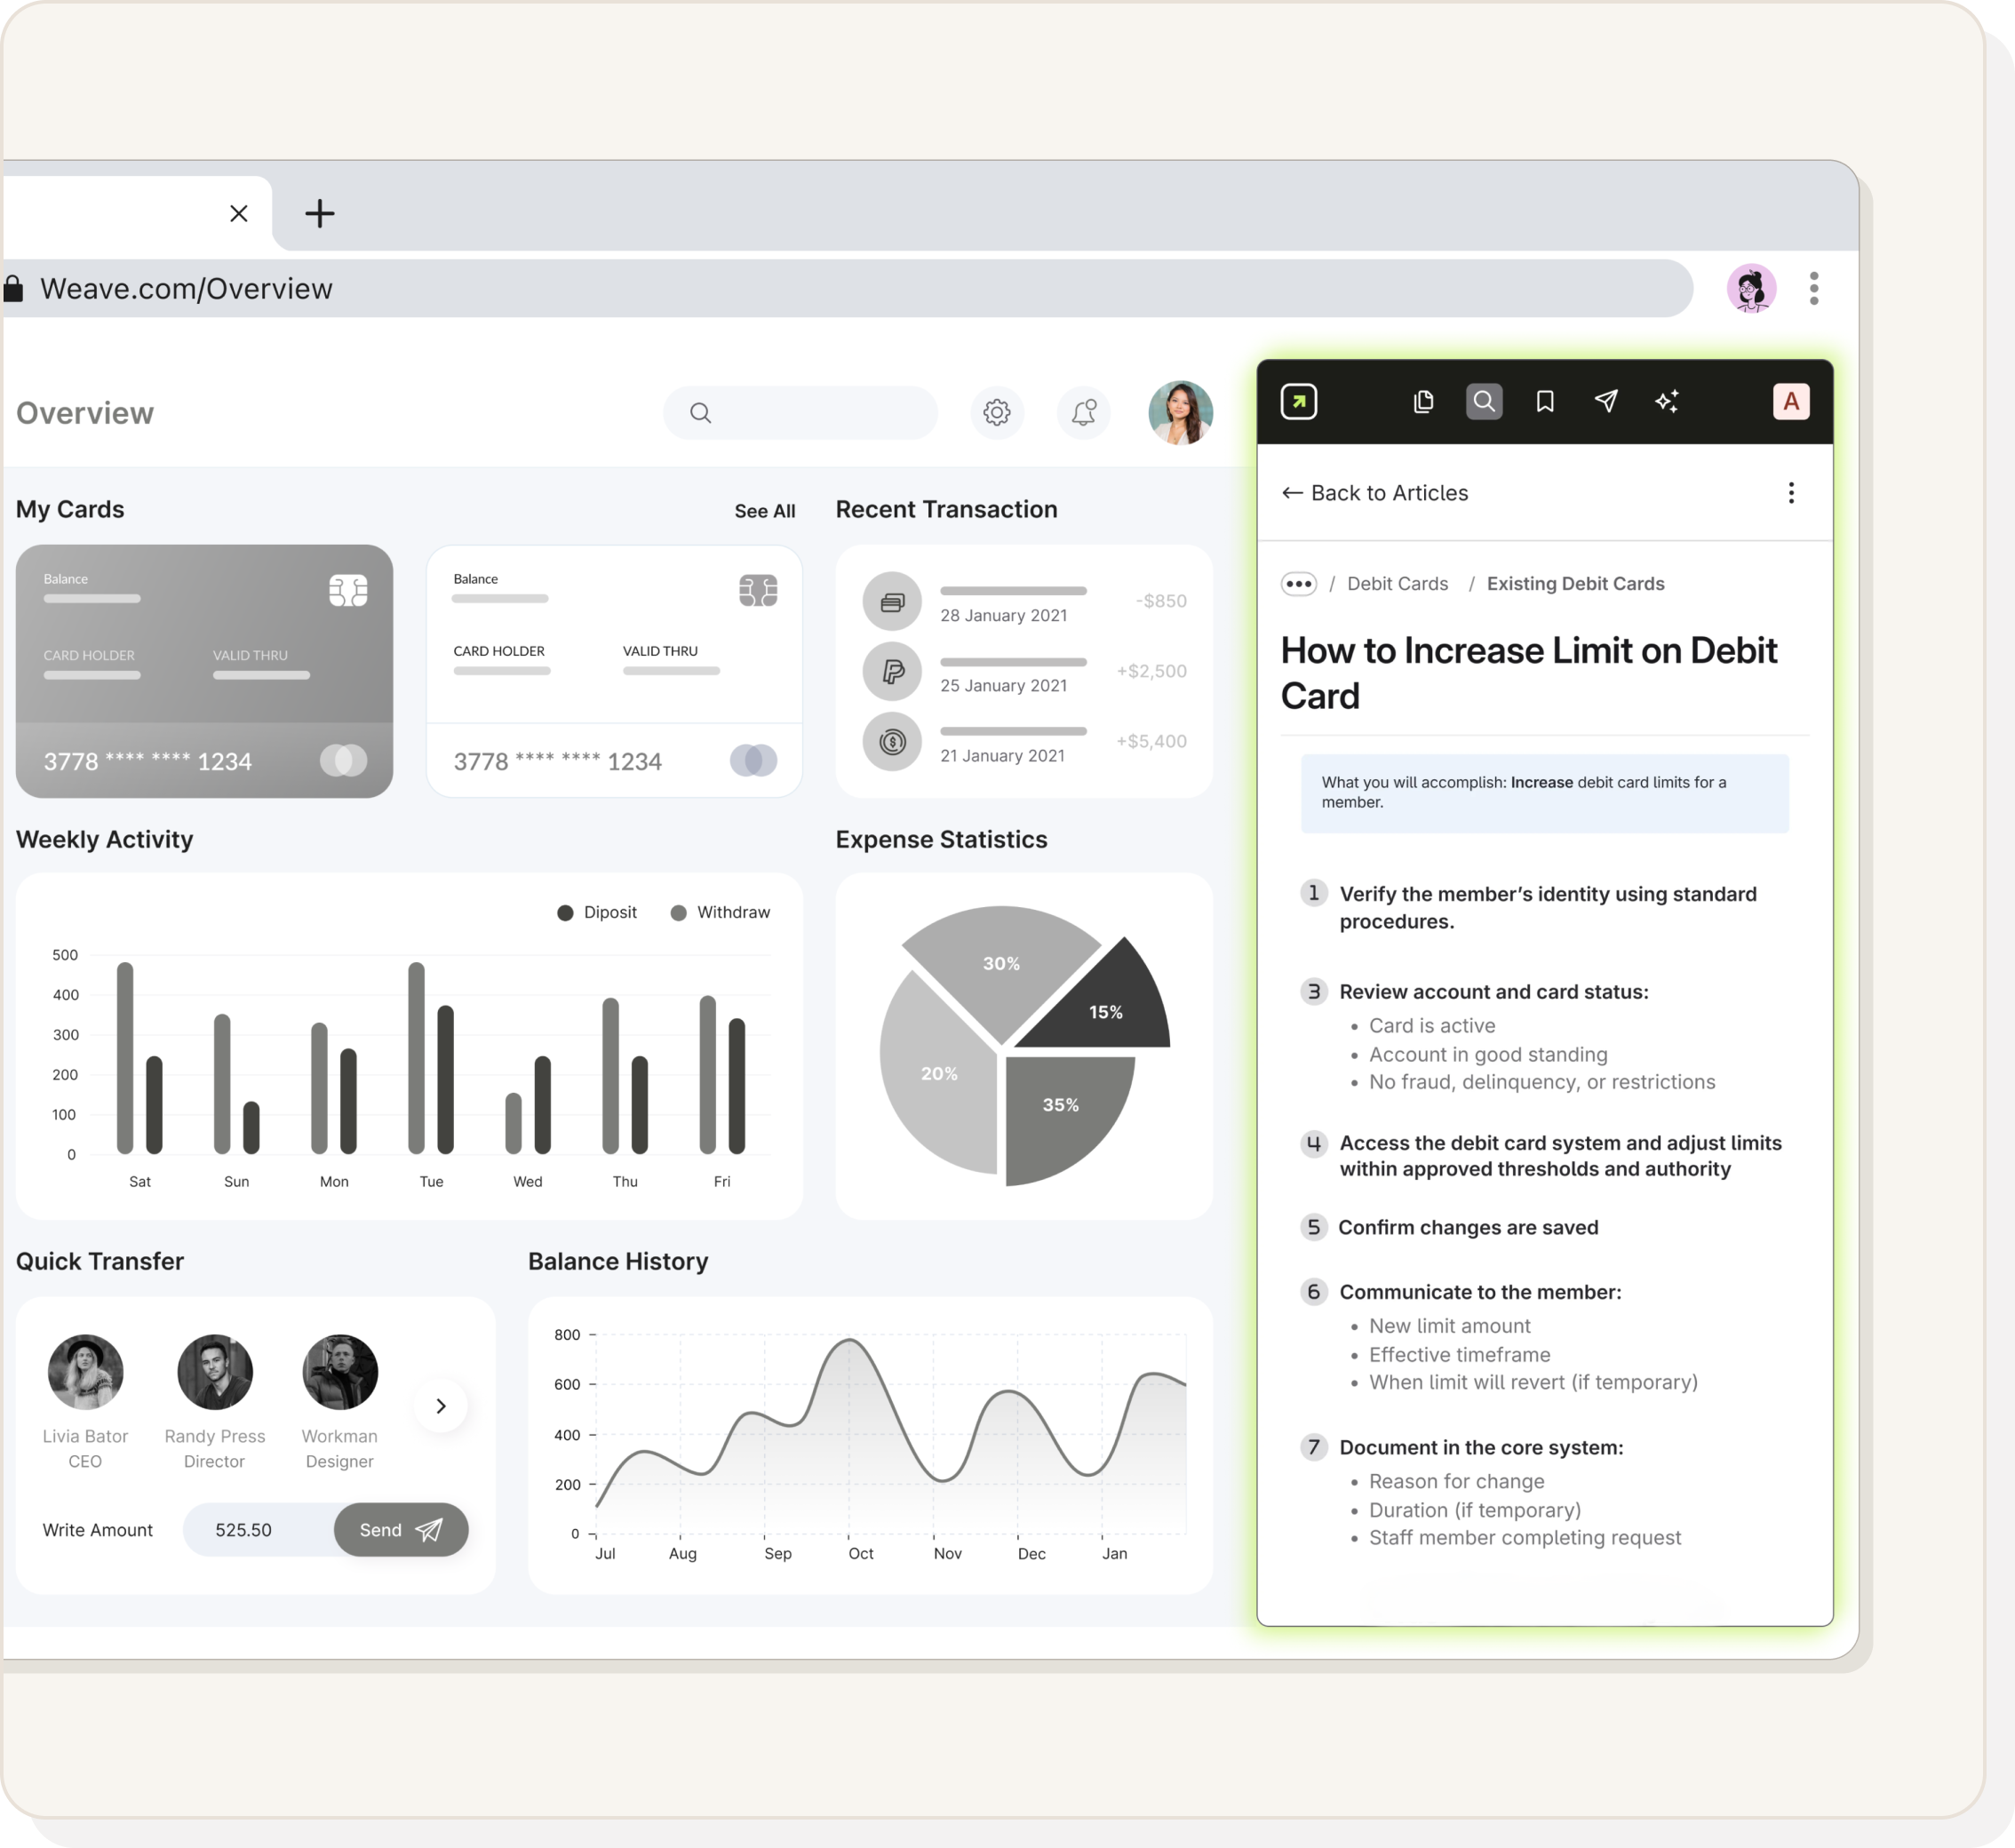Open the AI sparkle icon in toolbar

click(1667, 402)
